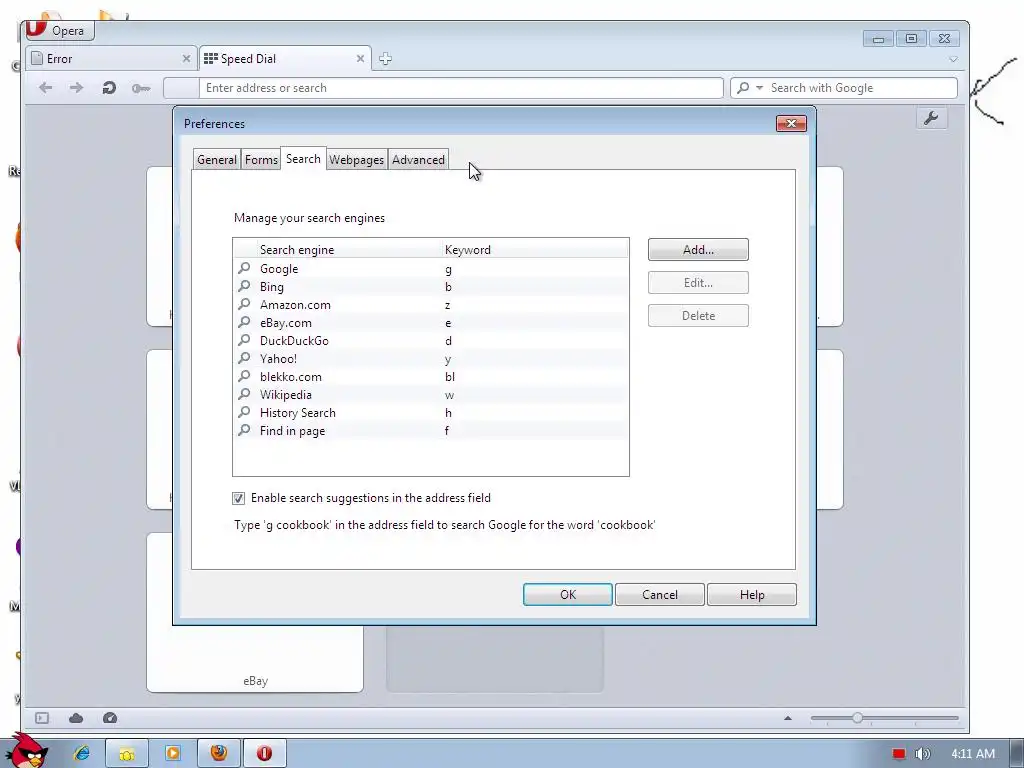Open the Start menu Angry Birds orb
This screenshot has height=768, width=1024.
[x=26, y=751]
